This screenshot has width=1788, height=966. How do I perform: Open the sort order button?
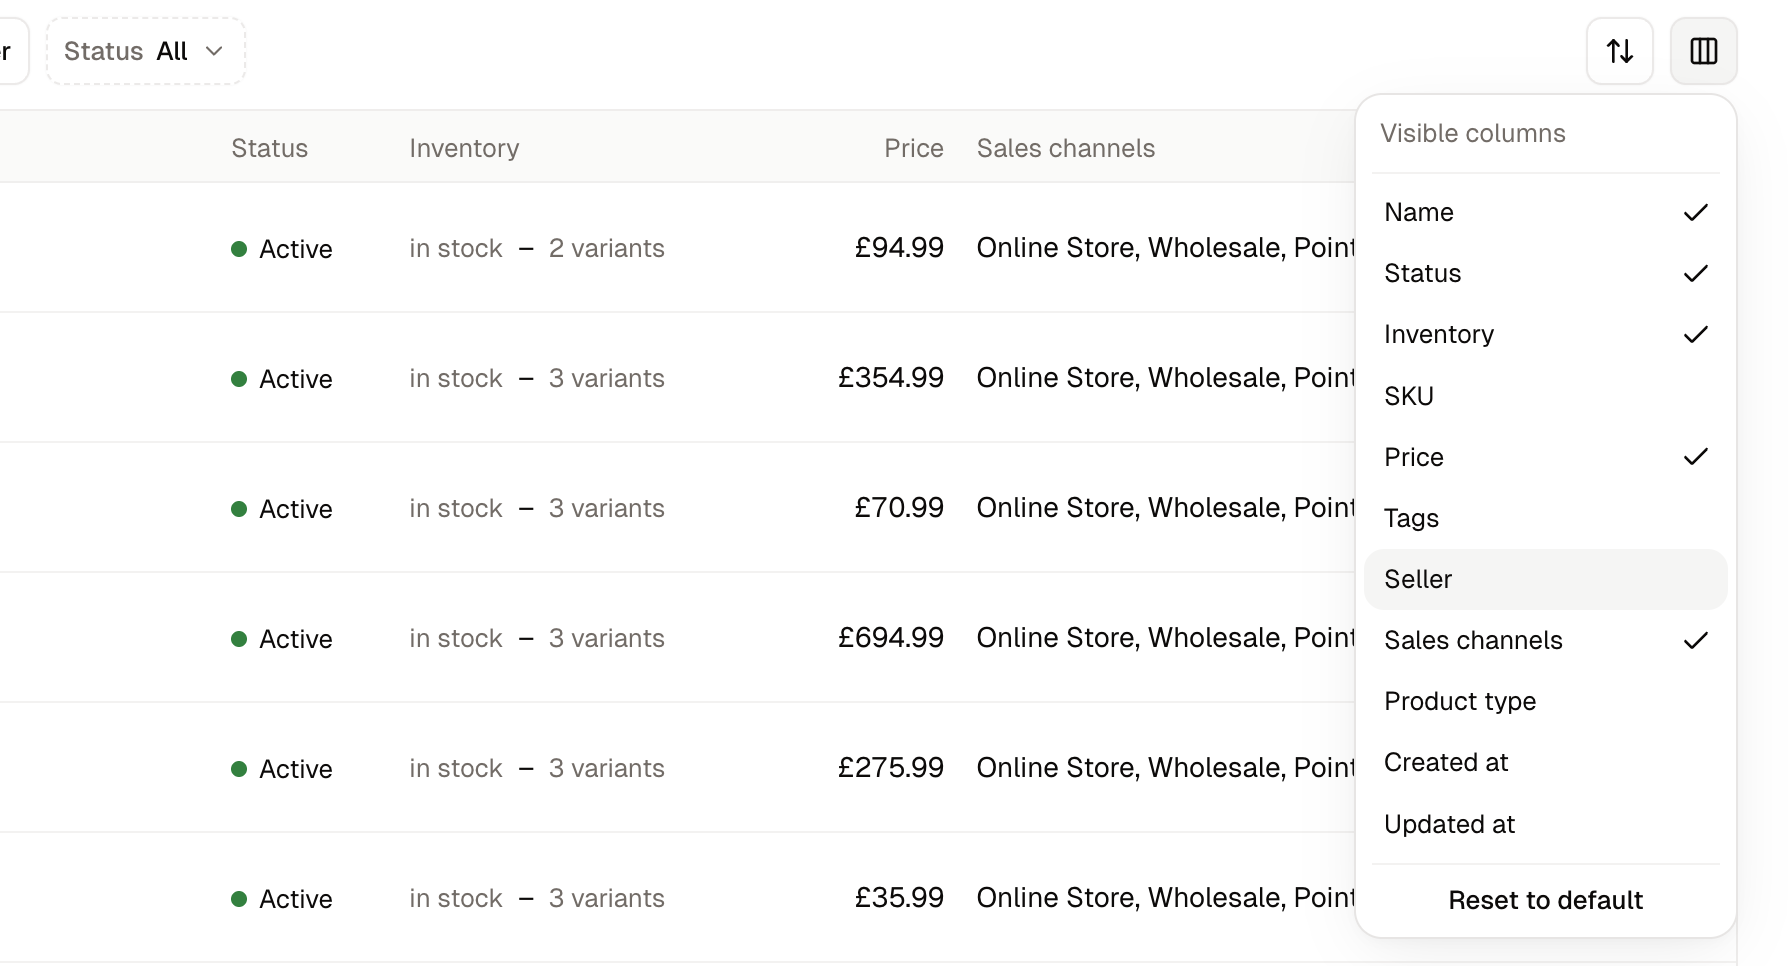[x=1620, y=51]
